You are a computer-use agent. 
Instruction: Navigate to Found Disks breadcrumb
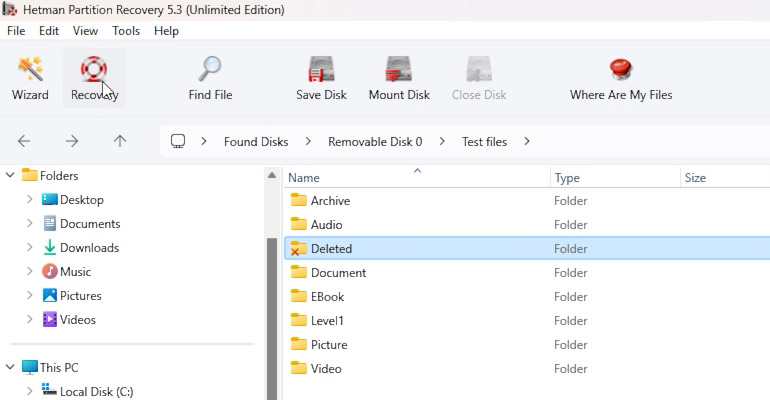256,142
